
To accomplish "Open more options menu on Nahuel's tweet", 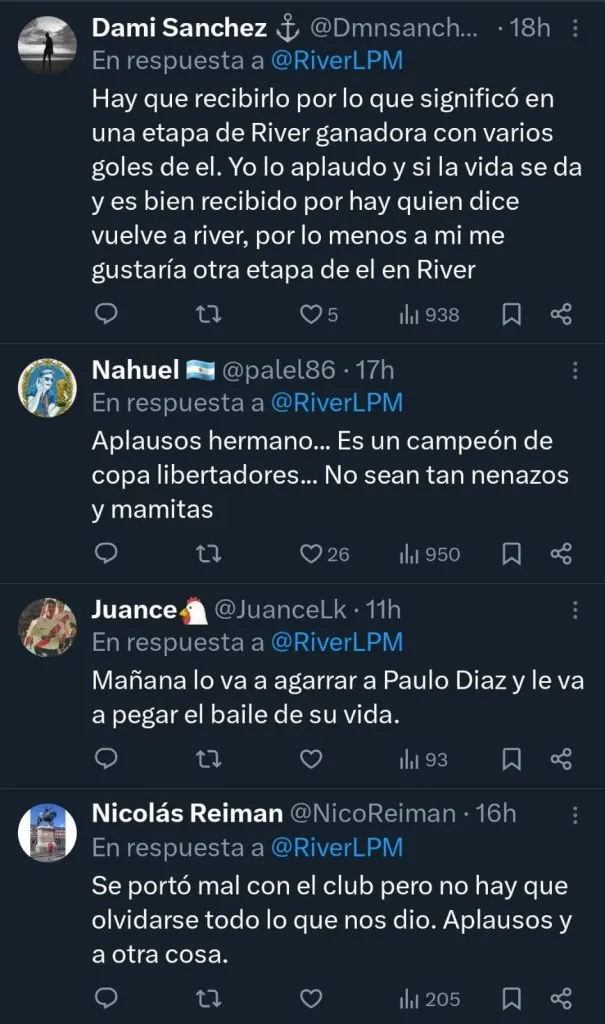I will [574, 371].
